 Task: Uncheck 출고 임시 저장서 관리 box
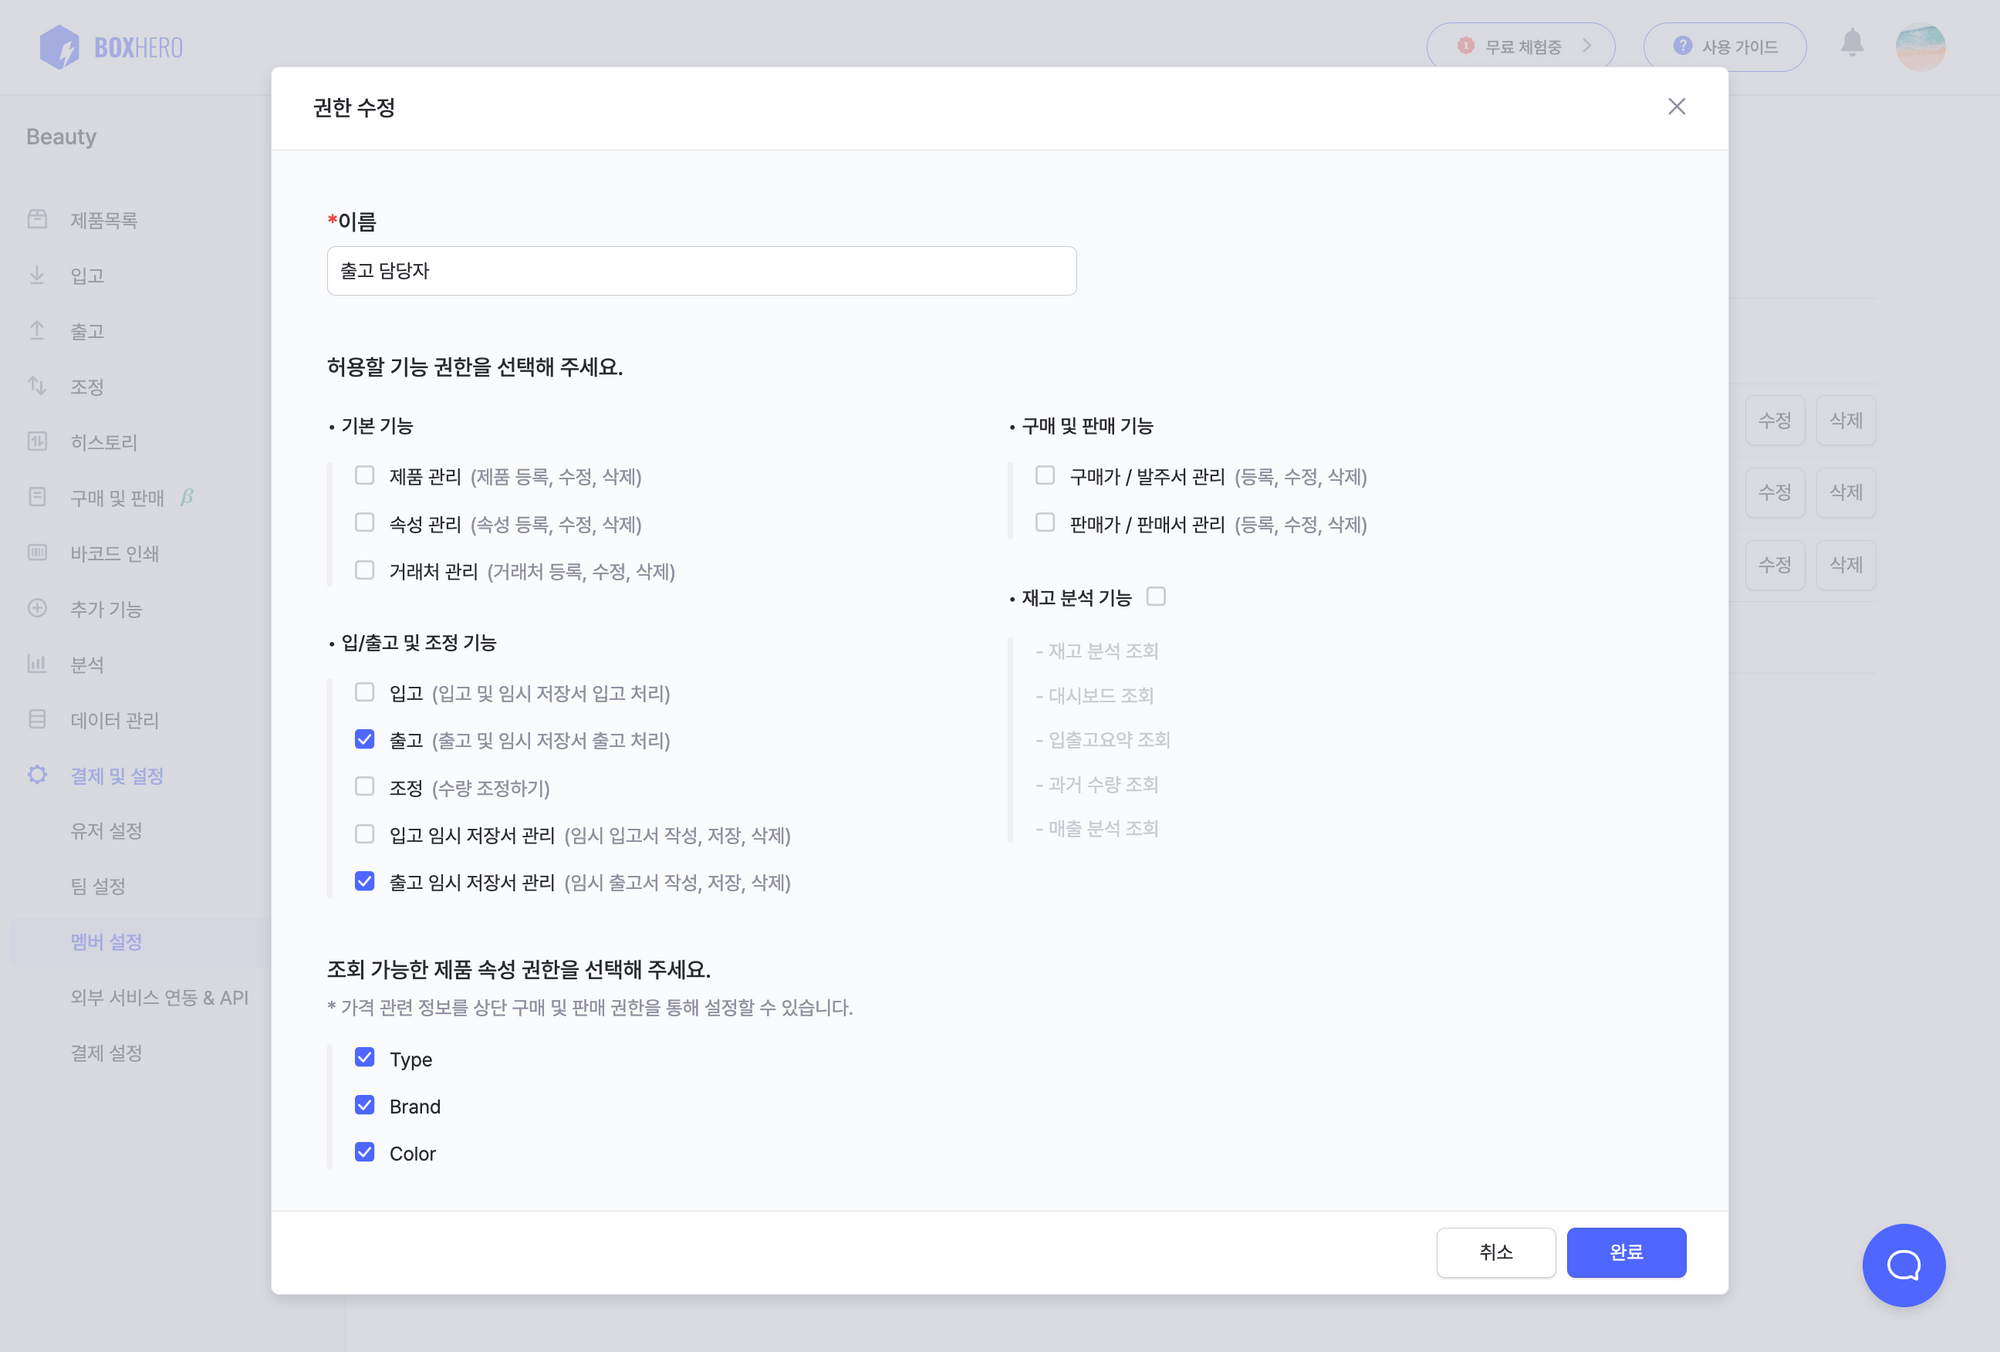(365, 881)
